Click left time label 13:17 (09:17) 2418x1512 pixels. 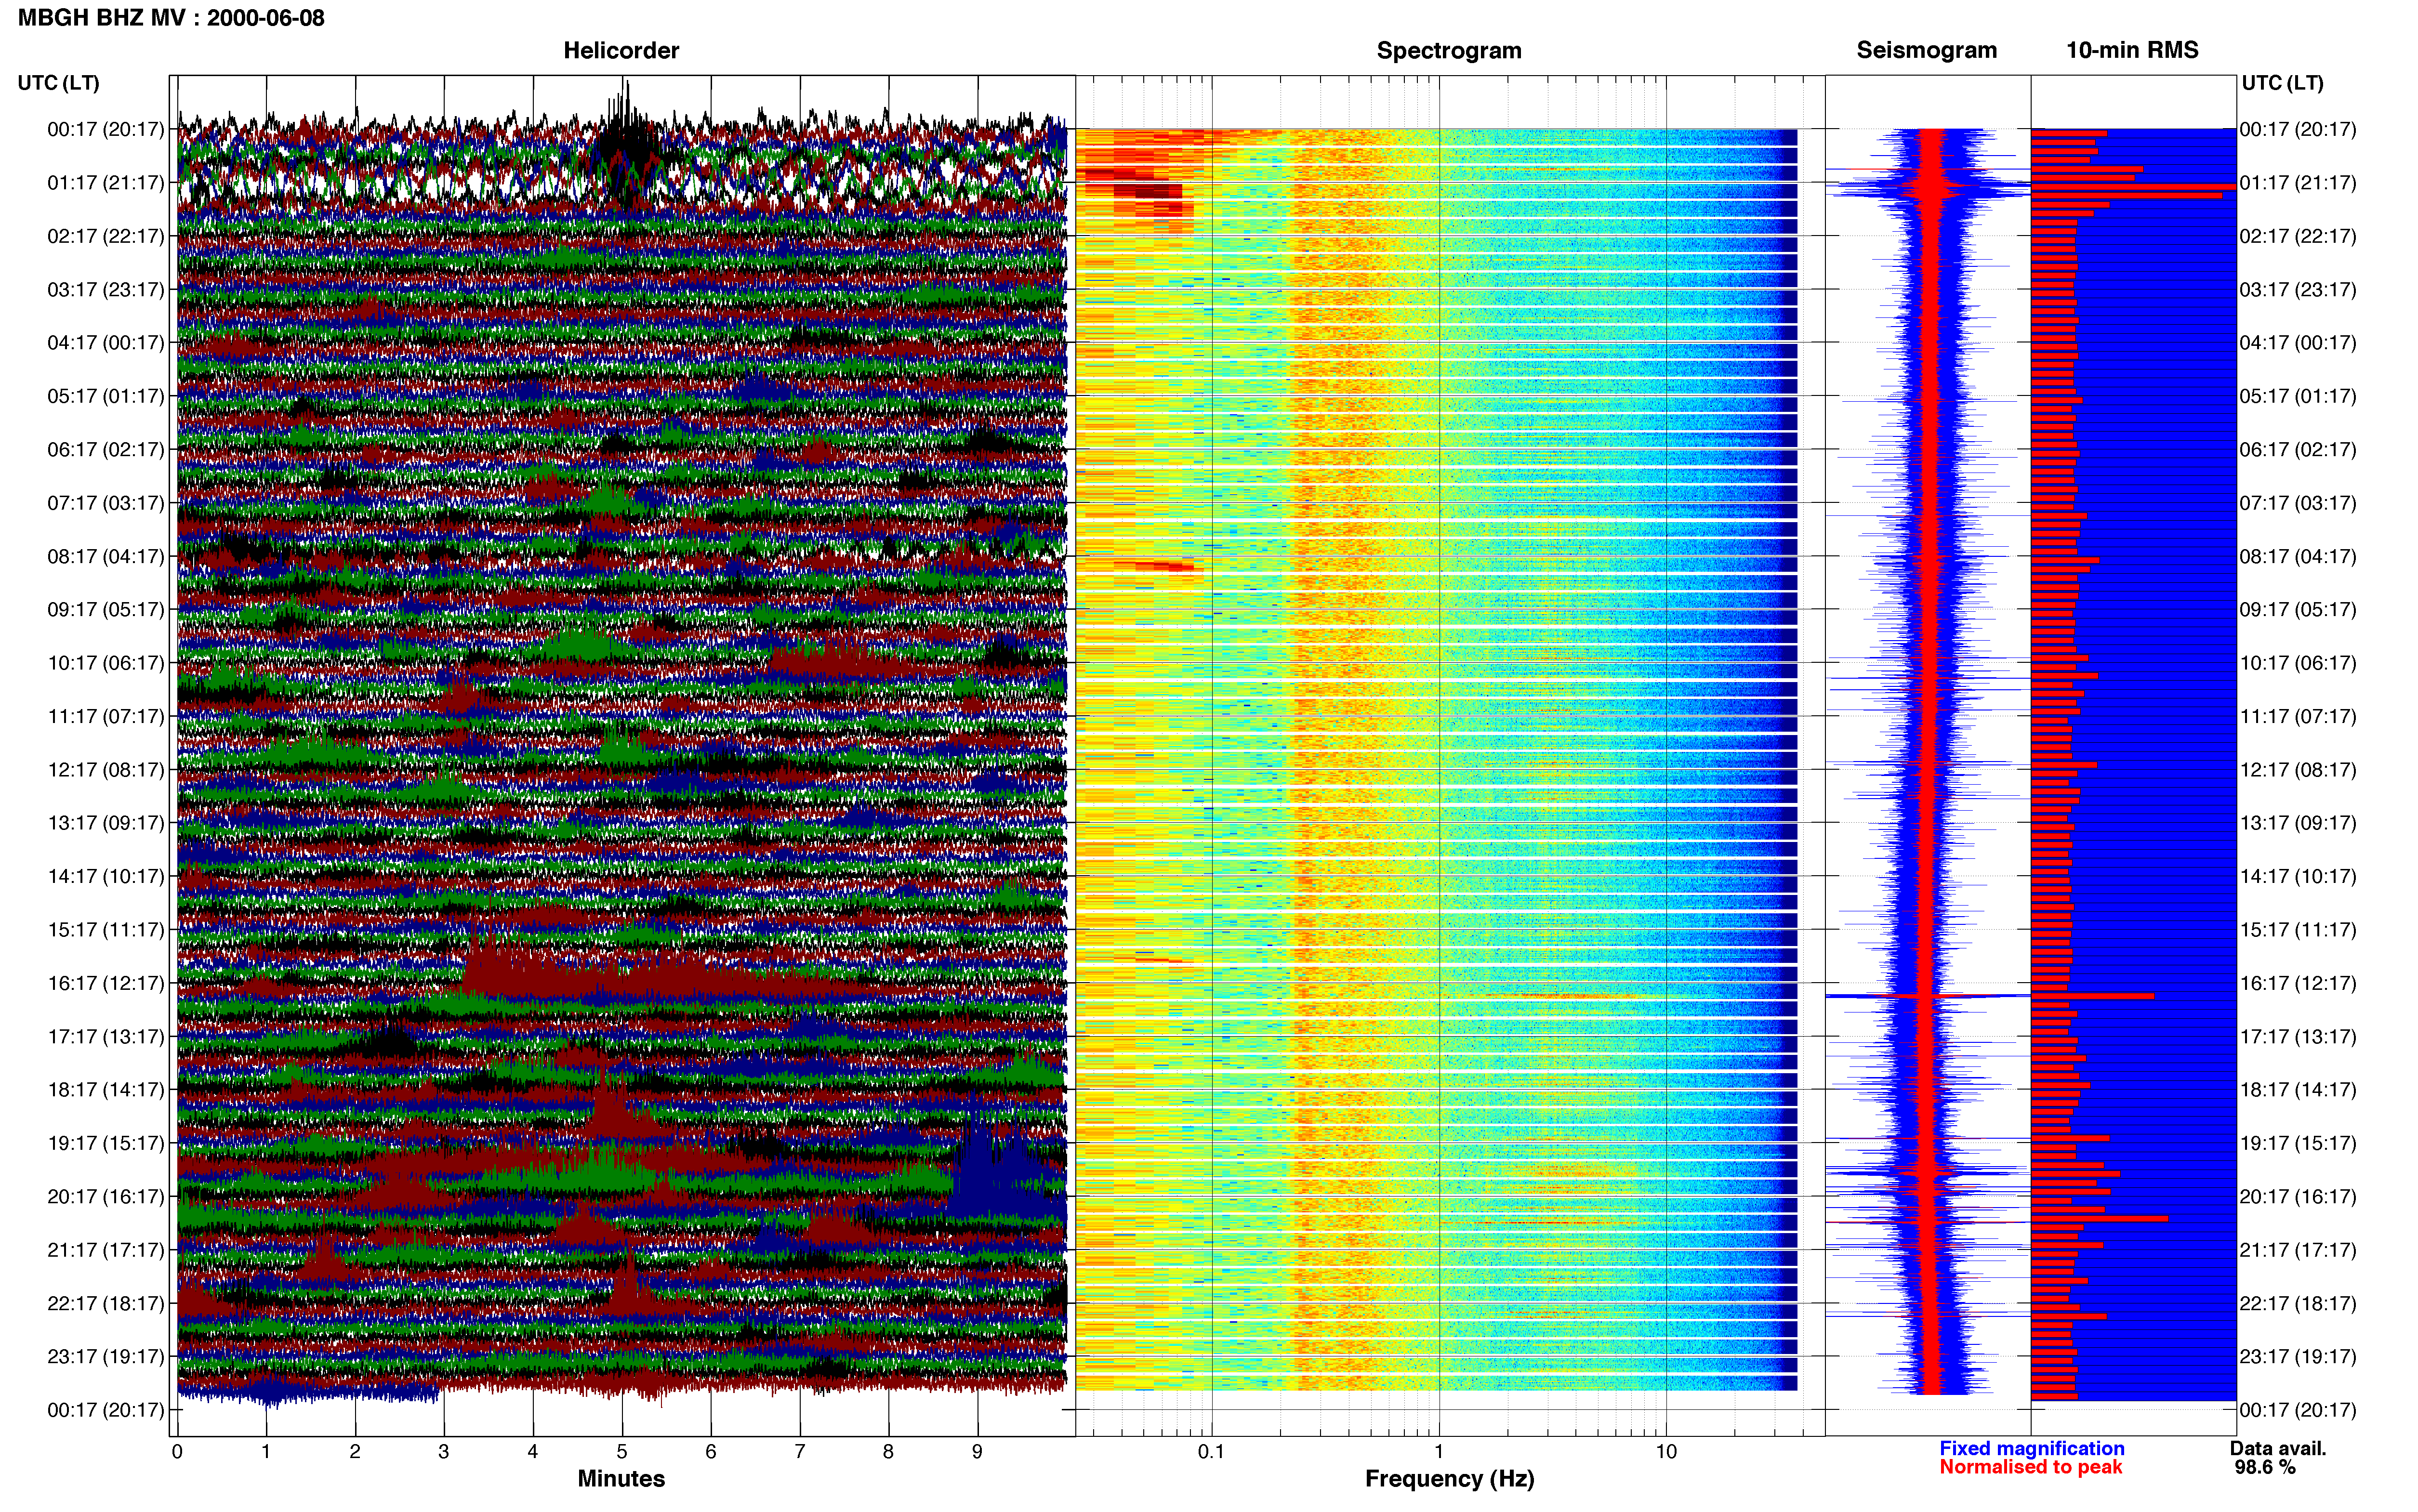(106, 822)
